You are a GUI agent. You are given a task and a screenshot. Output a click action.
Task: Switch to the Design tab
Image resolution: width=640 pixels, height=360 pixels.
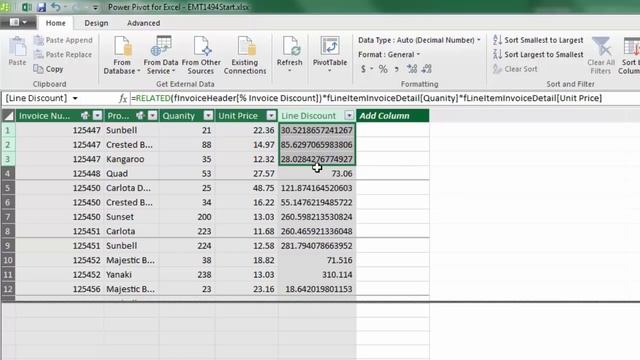(x=96, y=23)
